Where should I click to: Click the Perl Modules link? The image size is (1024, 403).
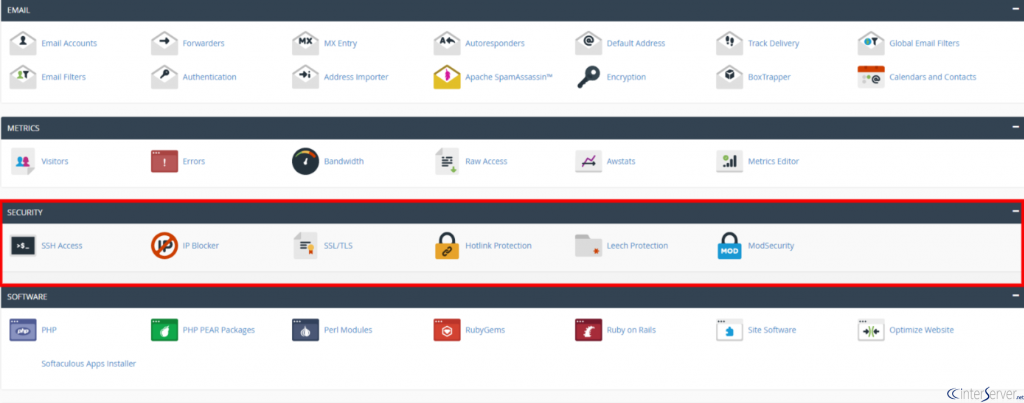348,330
